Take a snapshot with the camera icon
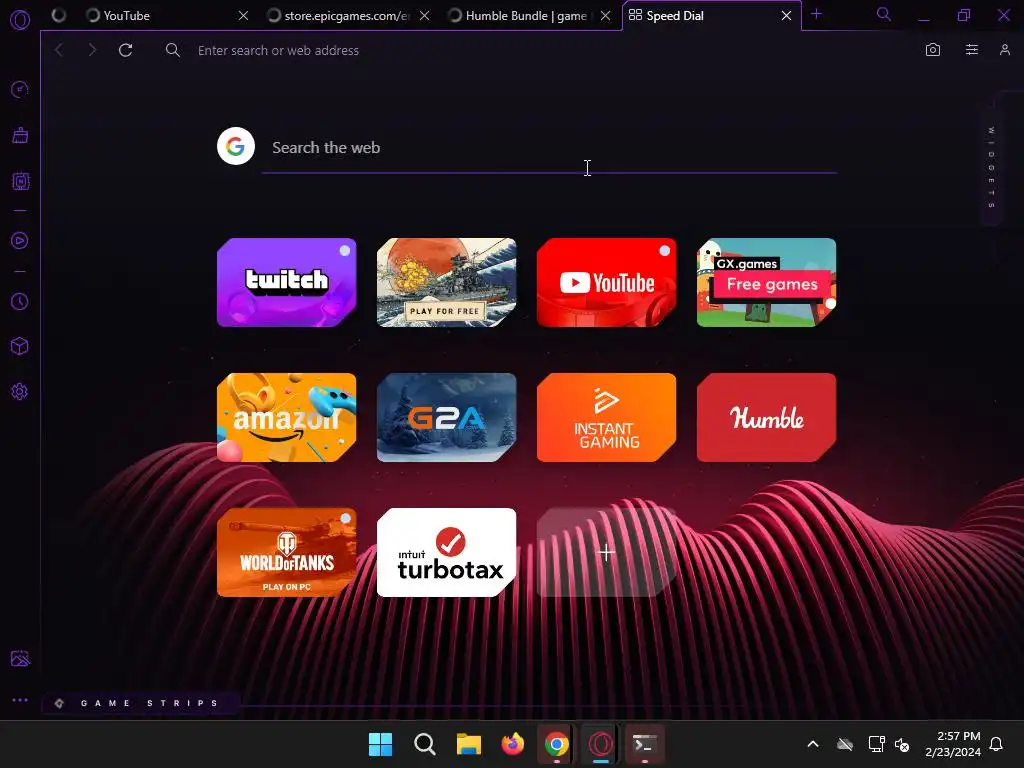The height and width of the screenshot is (768, 1024). [933, 50]
